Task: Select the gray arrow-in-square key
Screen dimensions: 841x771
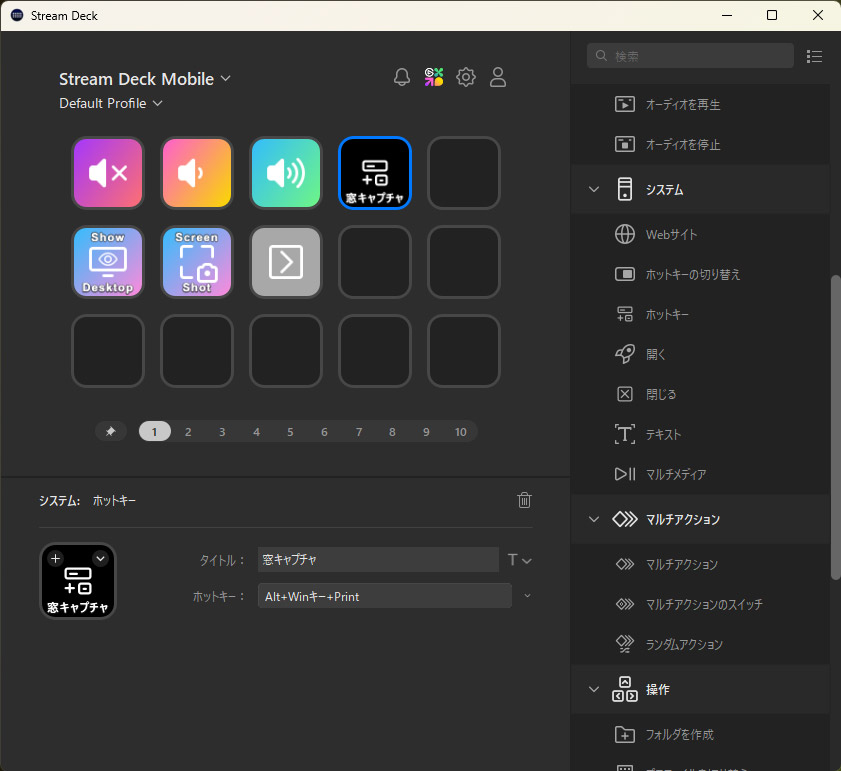Action: (x=286, y=262)
